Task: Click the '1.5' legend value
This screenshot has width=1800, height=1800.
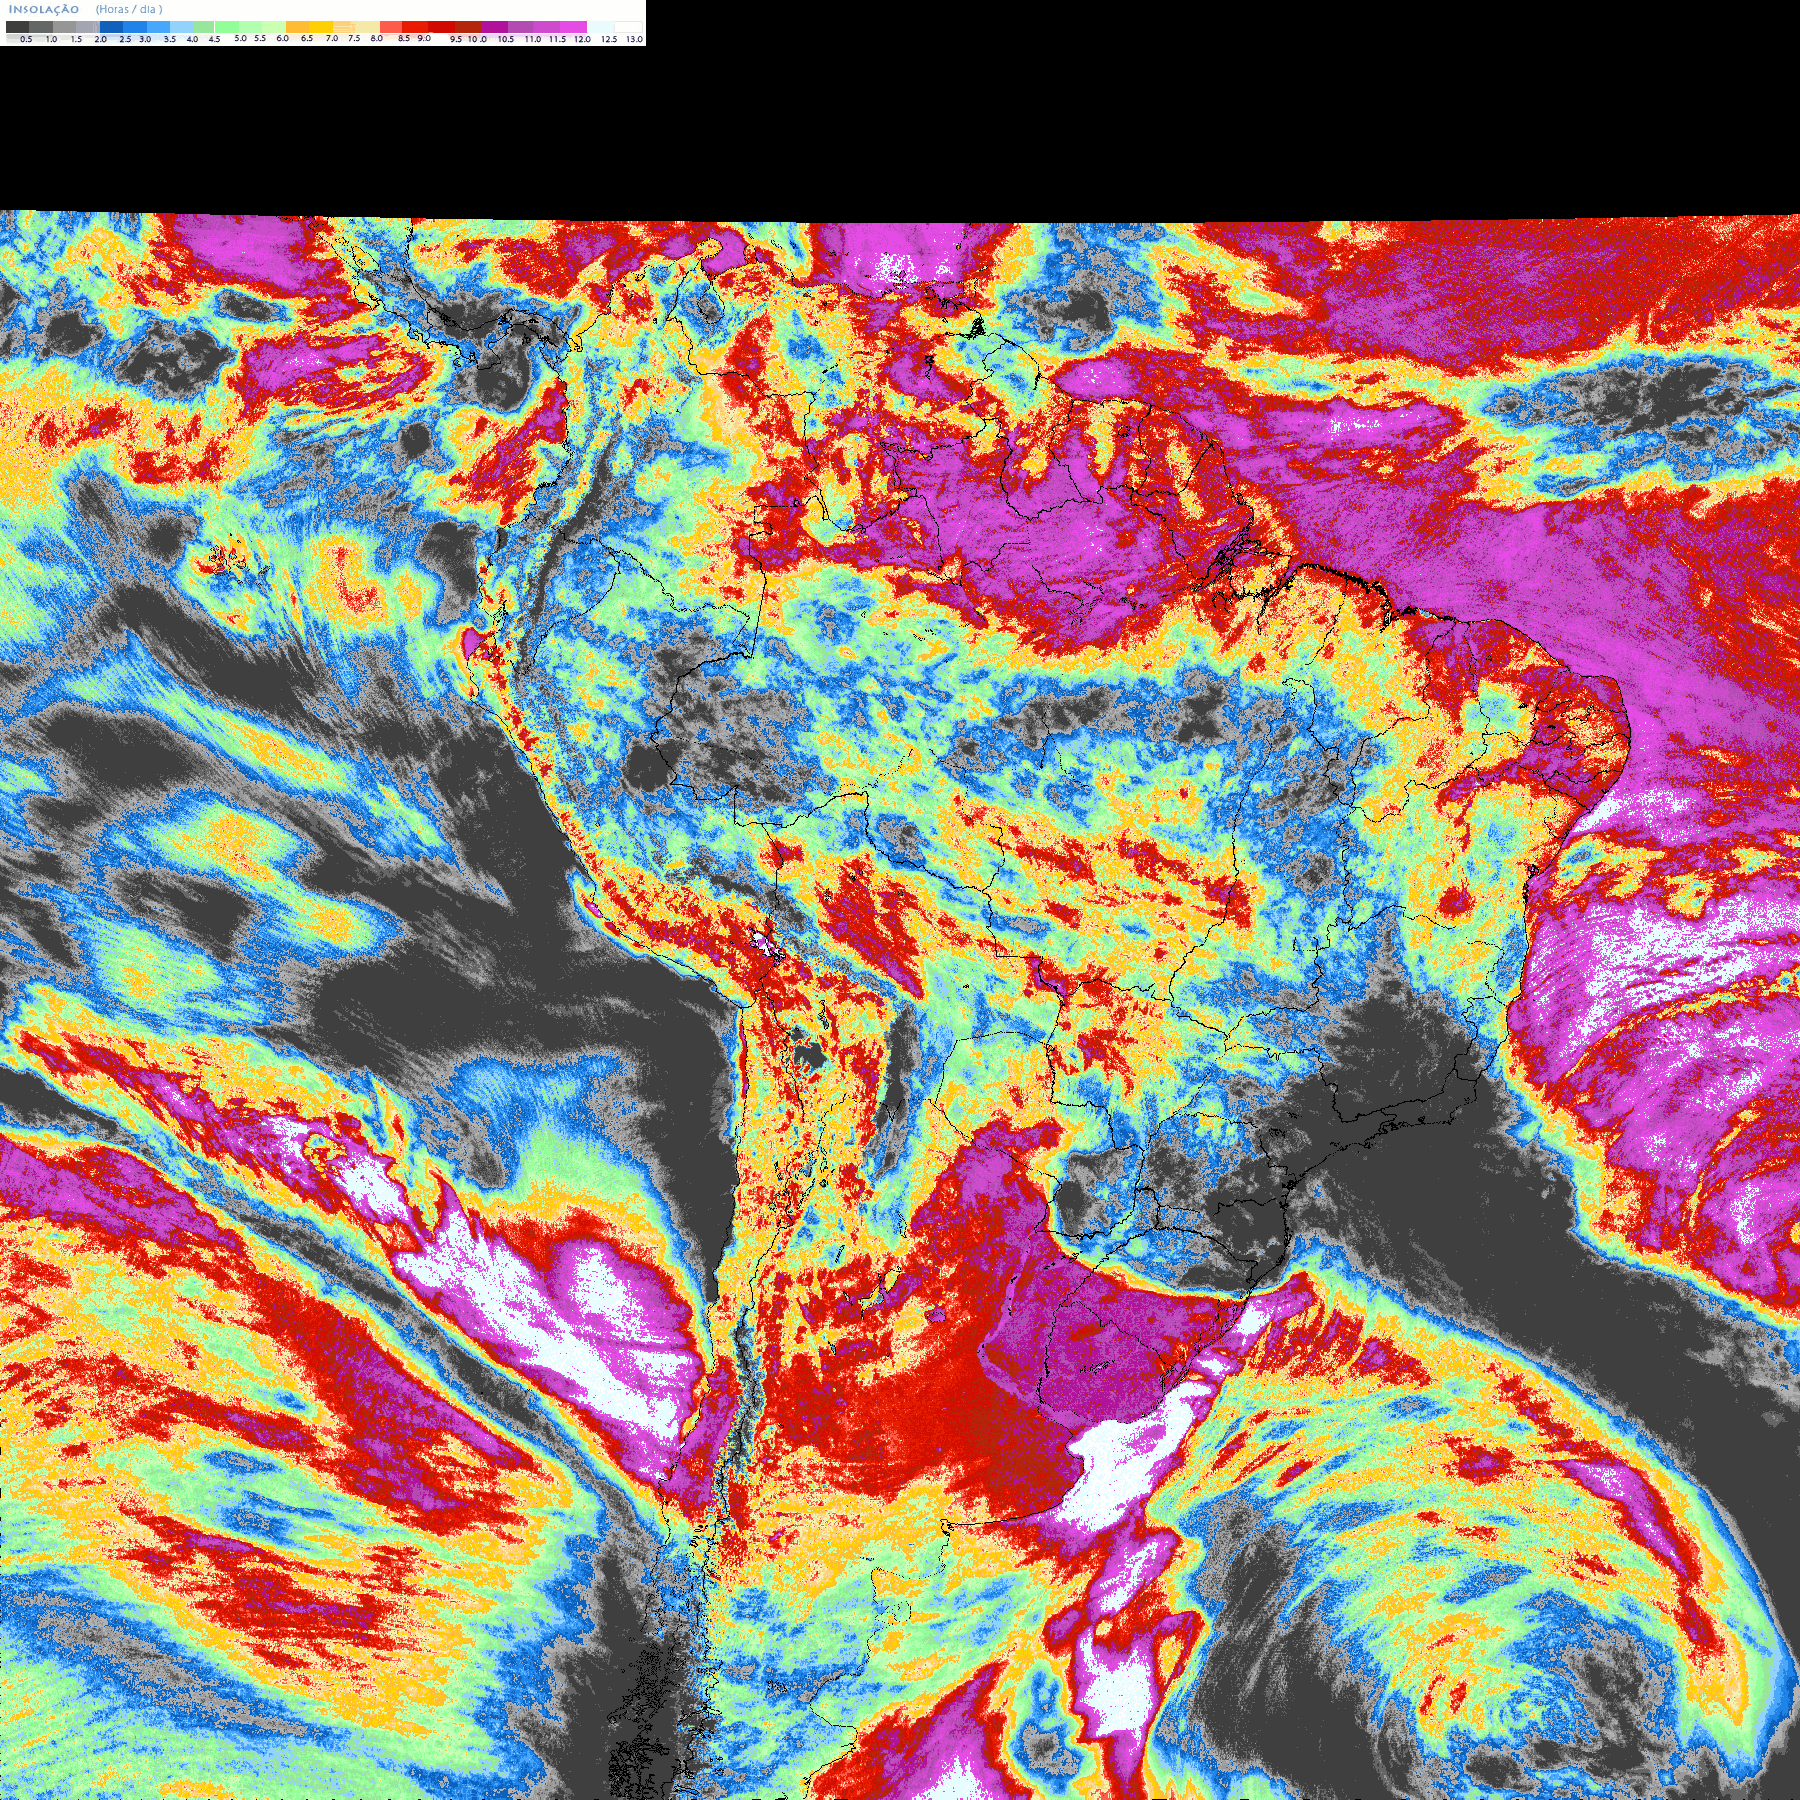Action: click(x=76, y=39)
